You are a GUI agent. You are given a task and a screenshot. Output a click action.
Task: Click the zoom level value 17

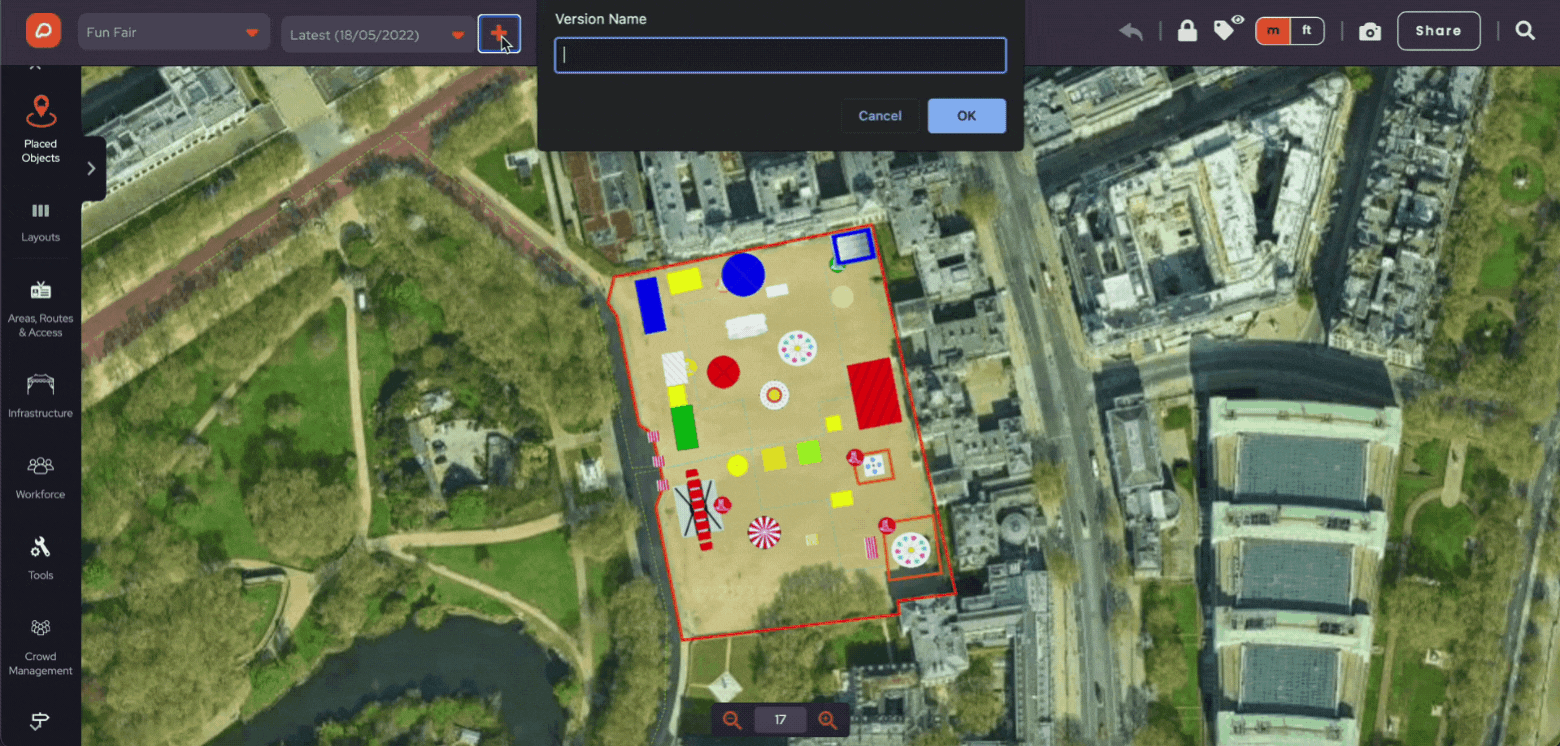click(780, 720)
